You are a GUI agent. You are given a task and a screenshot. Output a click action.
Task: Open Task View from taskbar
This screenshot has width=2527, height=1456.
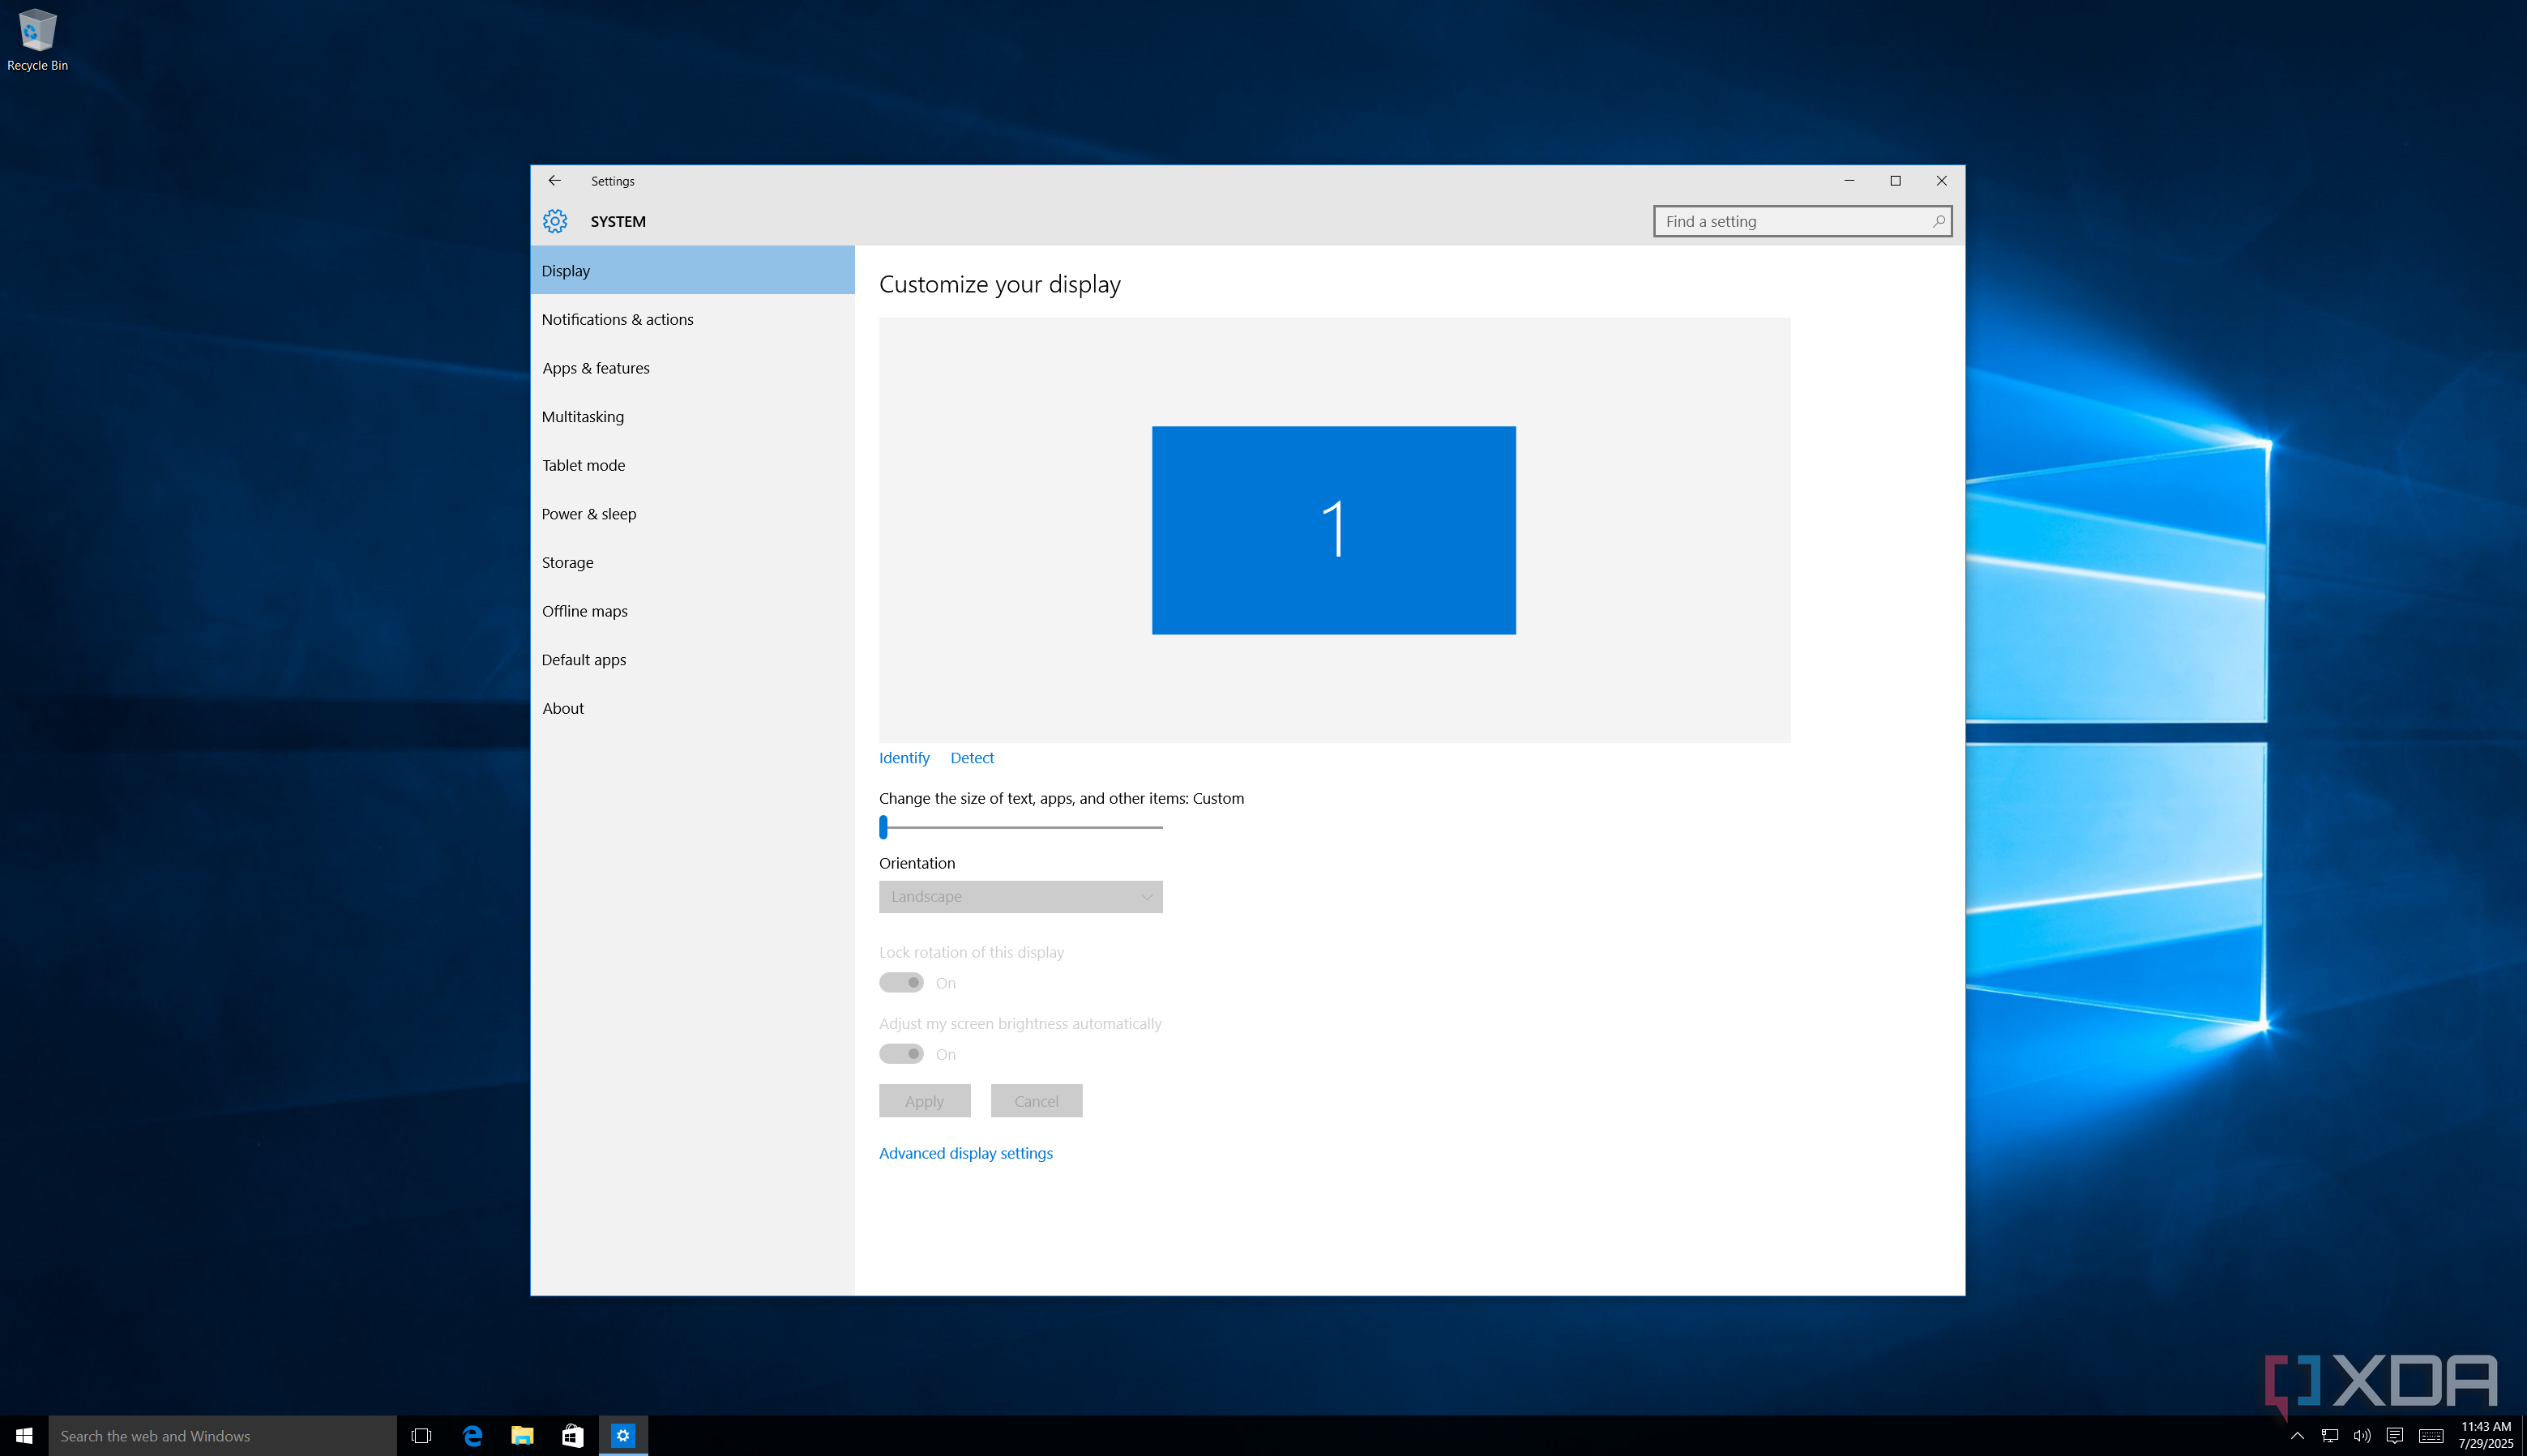coord(421,1436)
